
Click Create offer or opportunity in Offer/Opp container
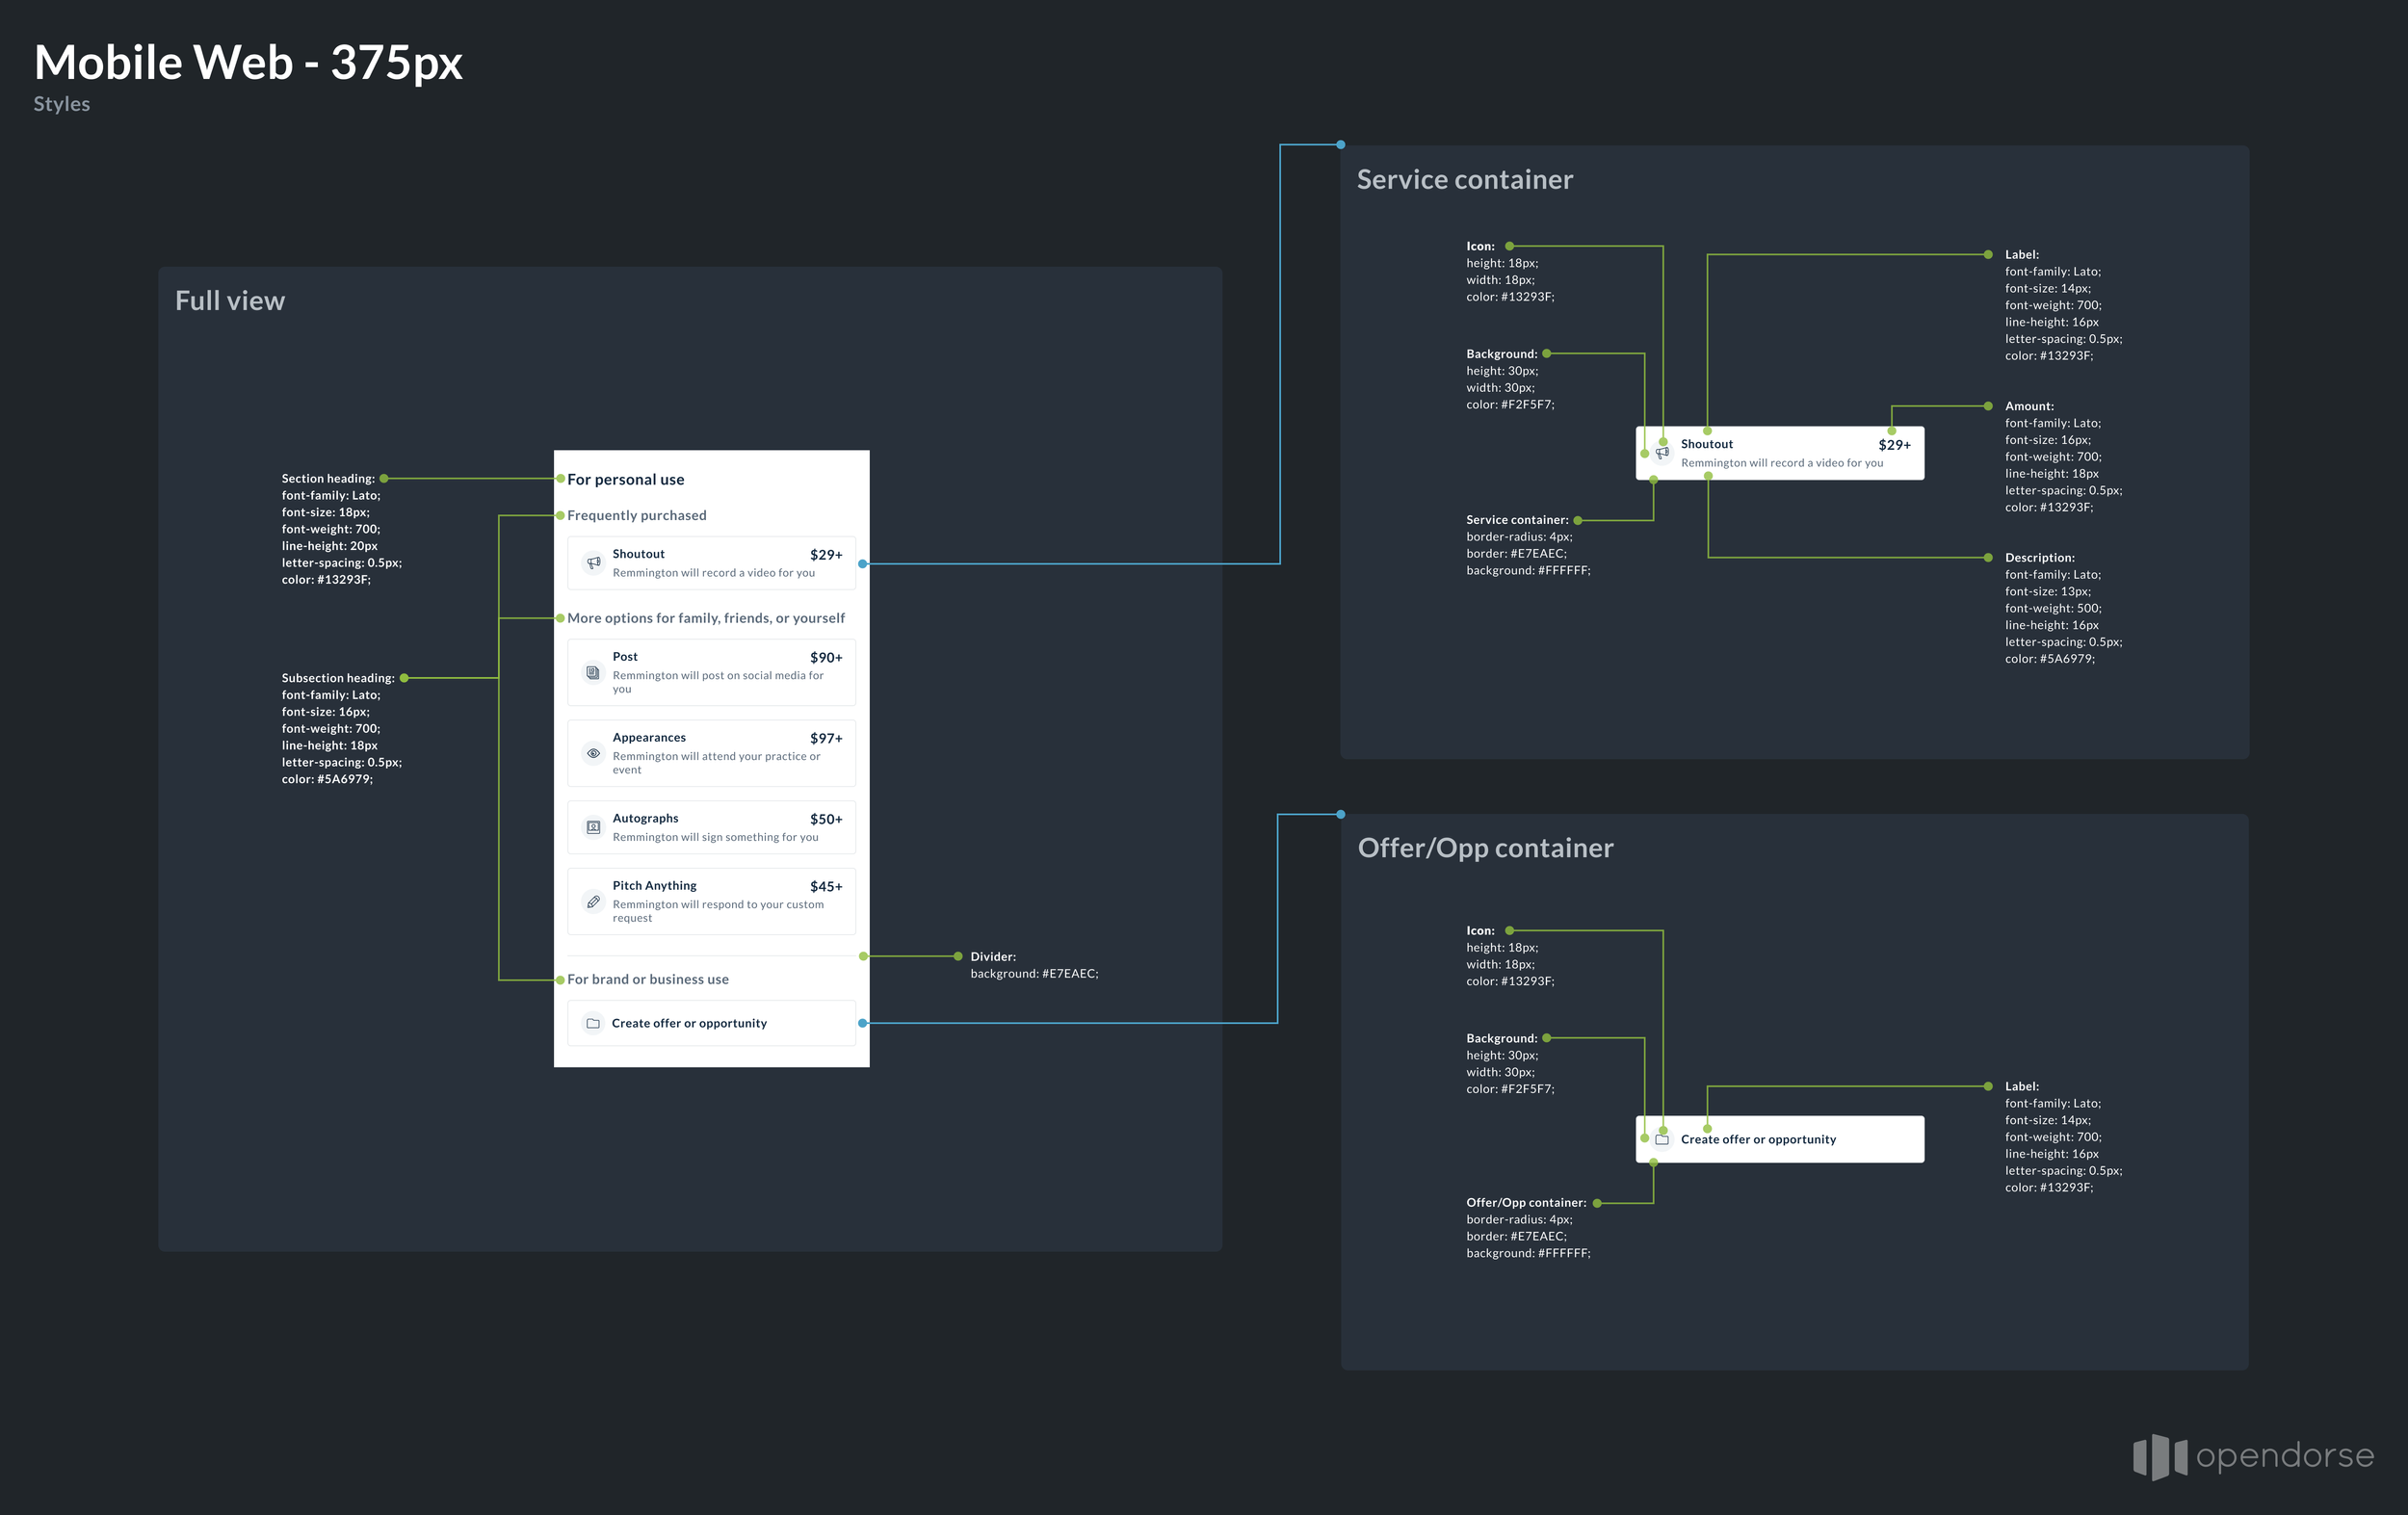[1758, 1140]
